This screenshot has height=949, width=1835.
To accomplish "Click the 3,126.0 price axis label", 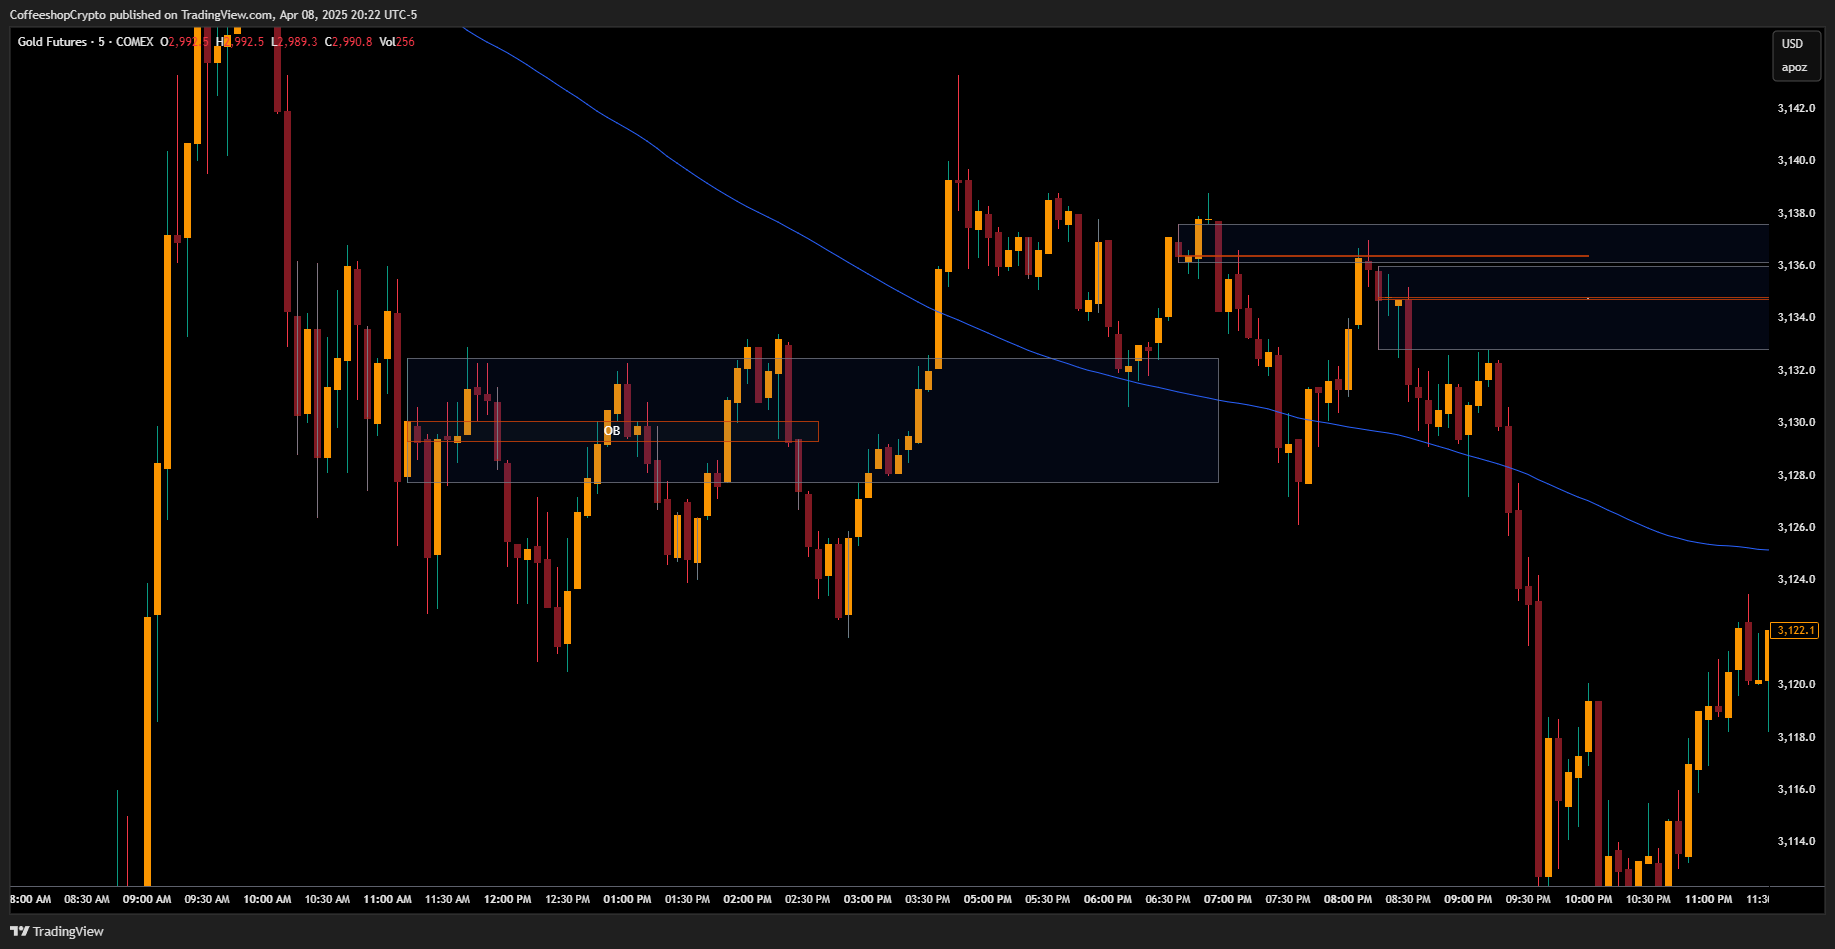I will click(x=1796, y=527).
